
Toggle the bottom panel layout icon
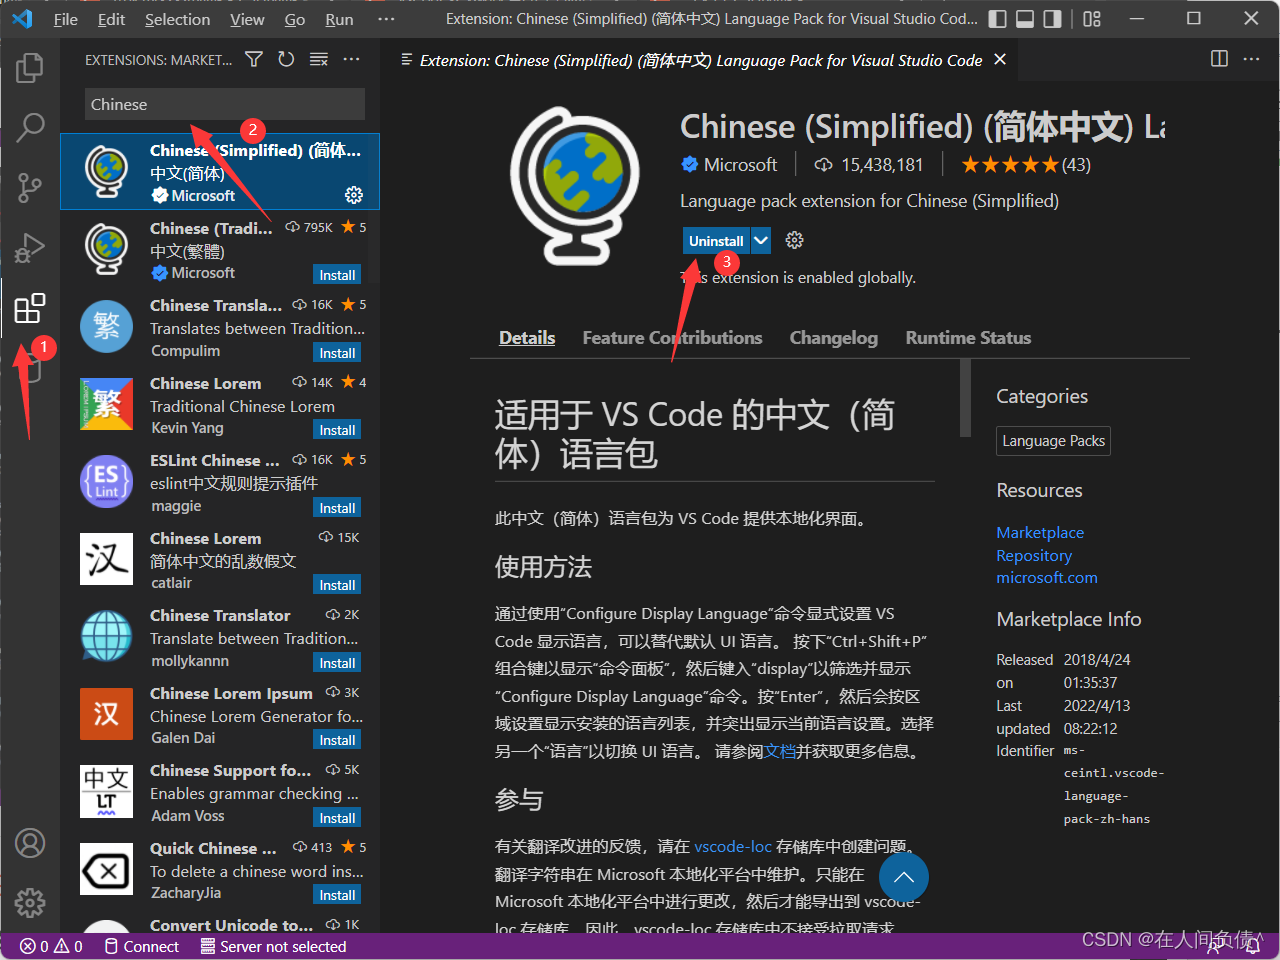tap(1024, 19)
